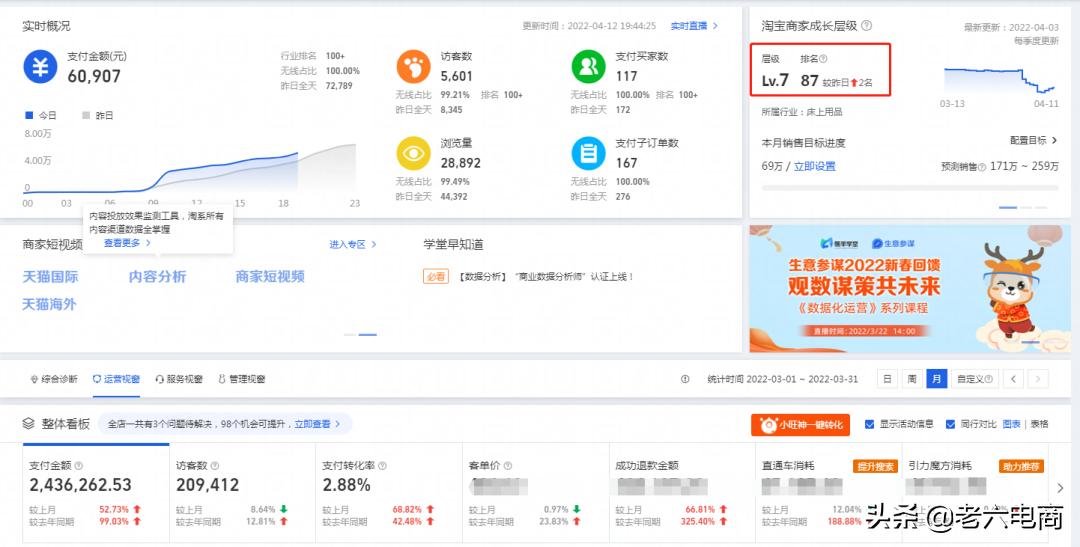Switch to 综合诊断 tab
The image size is (1080, 547).
54,379
